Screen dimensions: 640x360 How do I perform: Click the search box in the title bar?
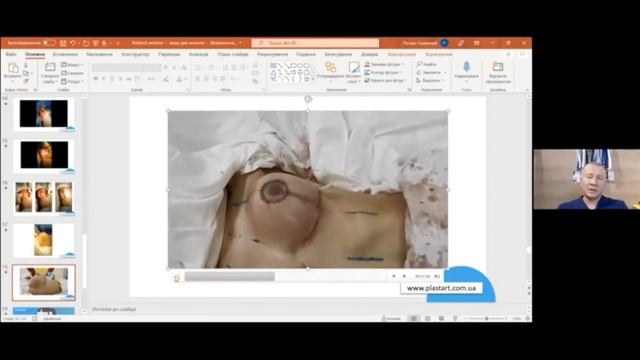click(315, 43)
